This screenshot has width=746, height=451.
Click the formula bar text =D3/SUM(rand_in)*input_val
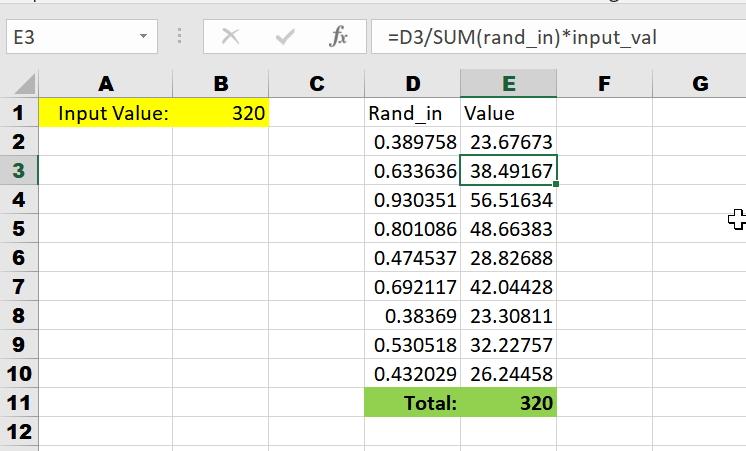pyautogui.click(x=522, y=37)
